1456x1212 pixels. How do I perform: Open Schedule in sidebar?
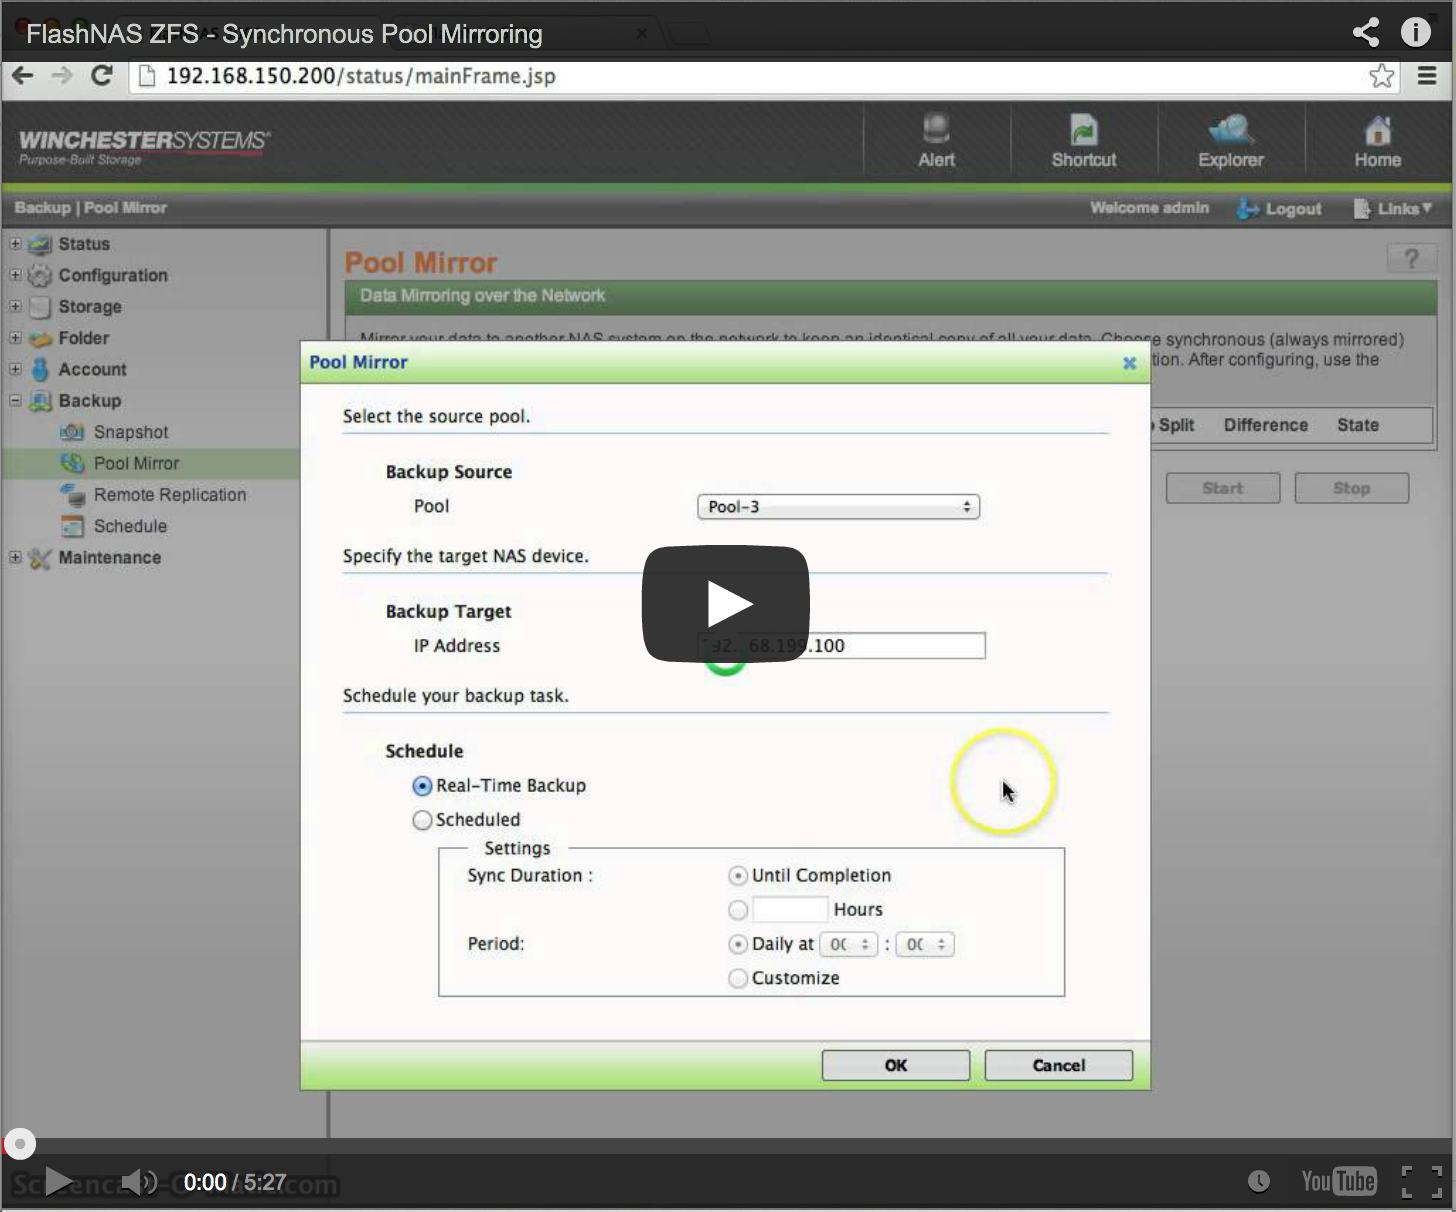(130, 526)
